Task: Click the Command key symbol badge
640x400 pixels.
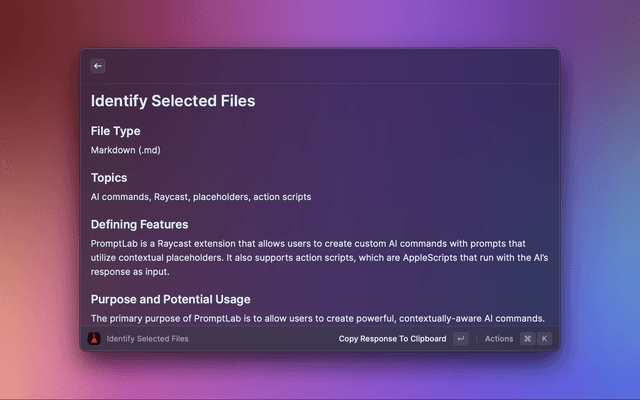Action: 527,338
